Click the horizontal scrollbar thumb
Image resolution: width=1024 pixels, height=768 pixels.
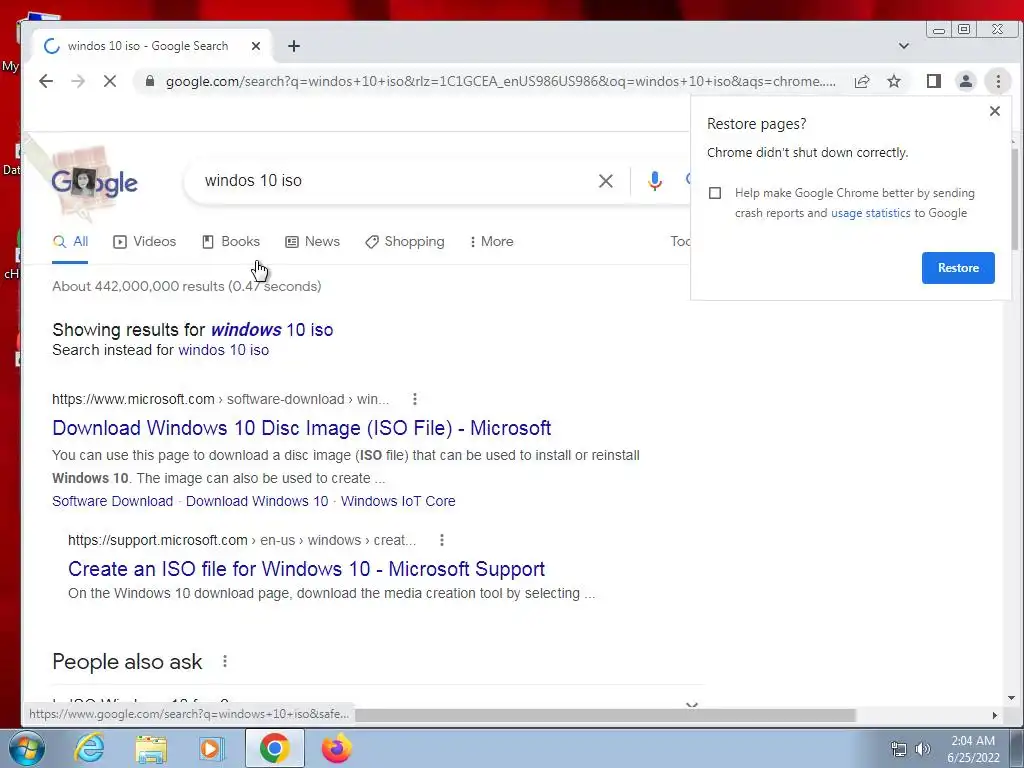click(x=605, y=715)
